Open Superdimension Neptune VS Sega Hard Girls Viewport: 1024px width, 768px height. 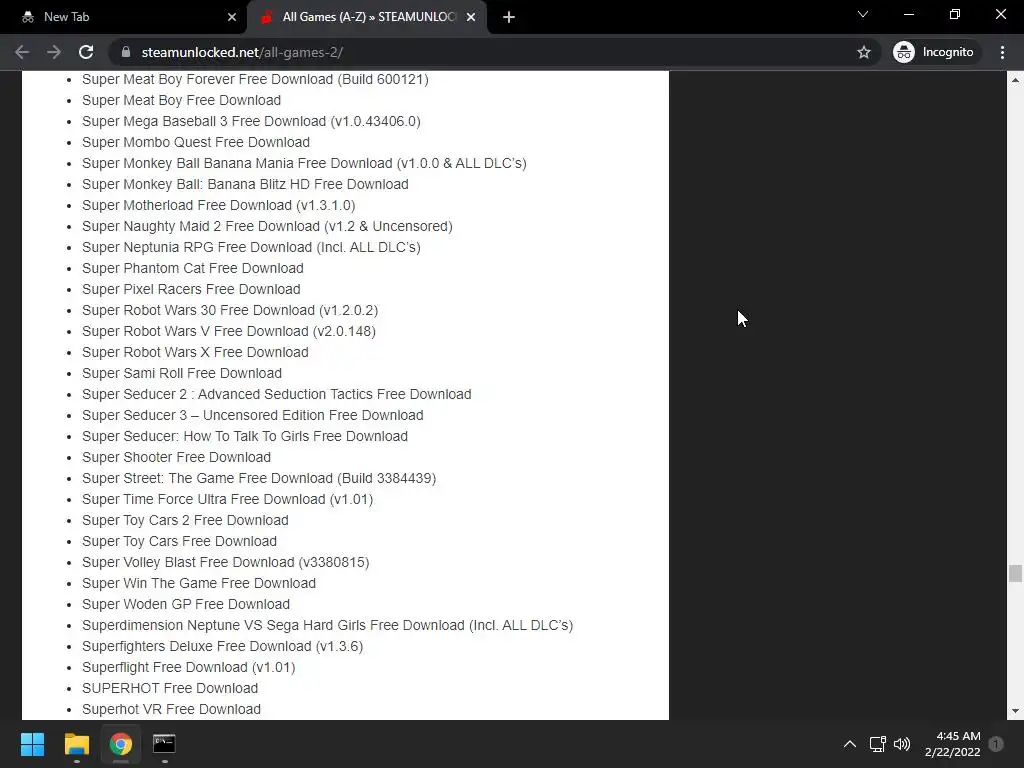tap(327, 625)
